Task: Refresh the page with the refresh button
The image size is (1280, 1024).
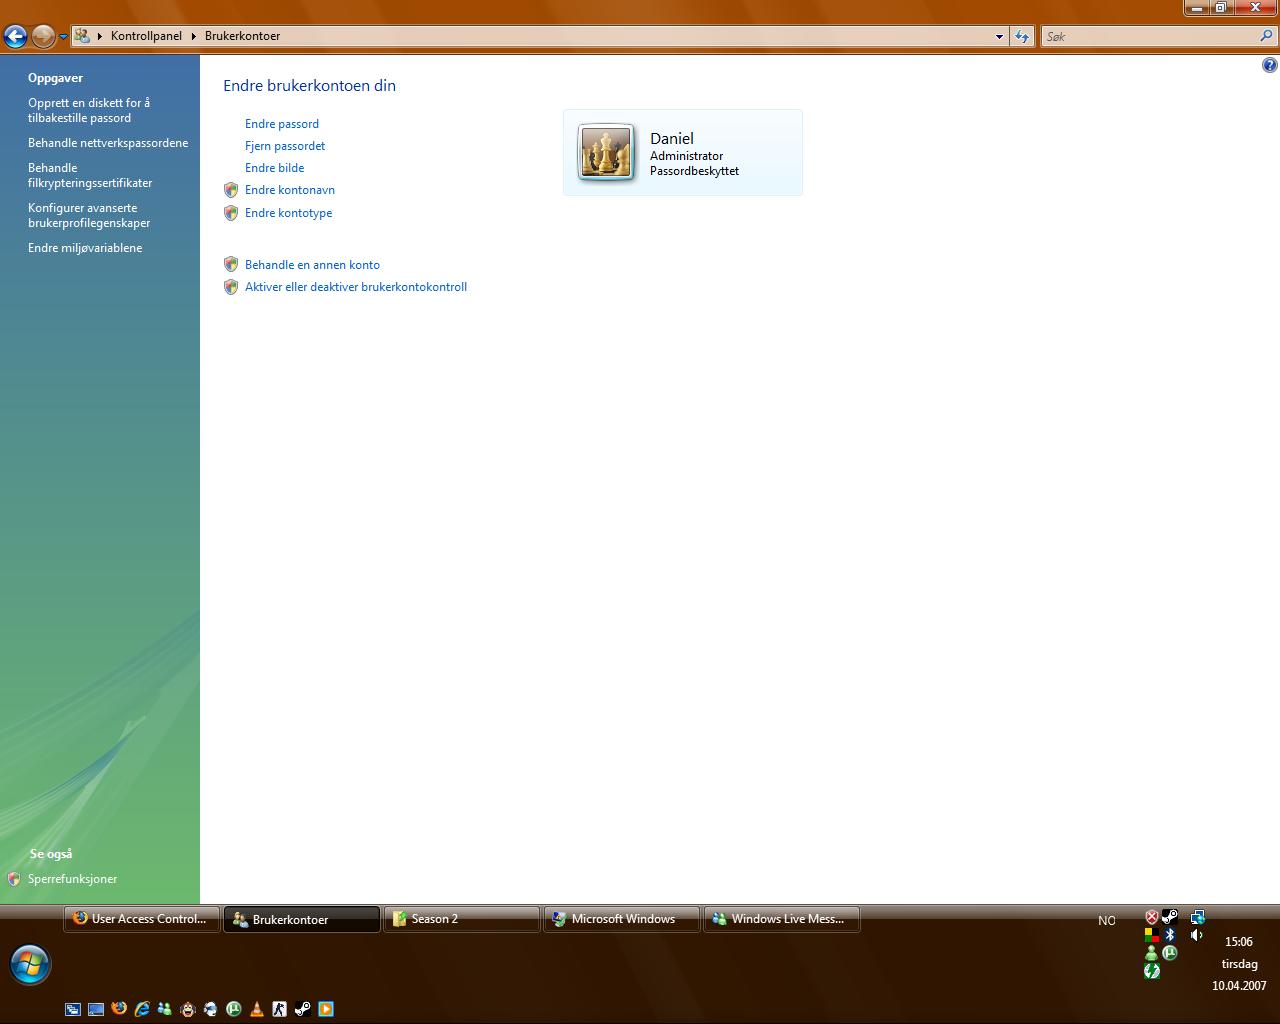Action: (x=1021, y=37)
